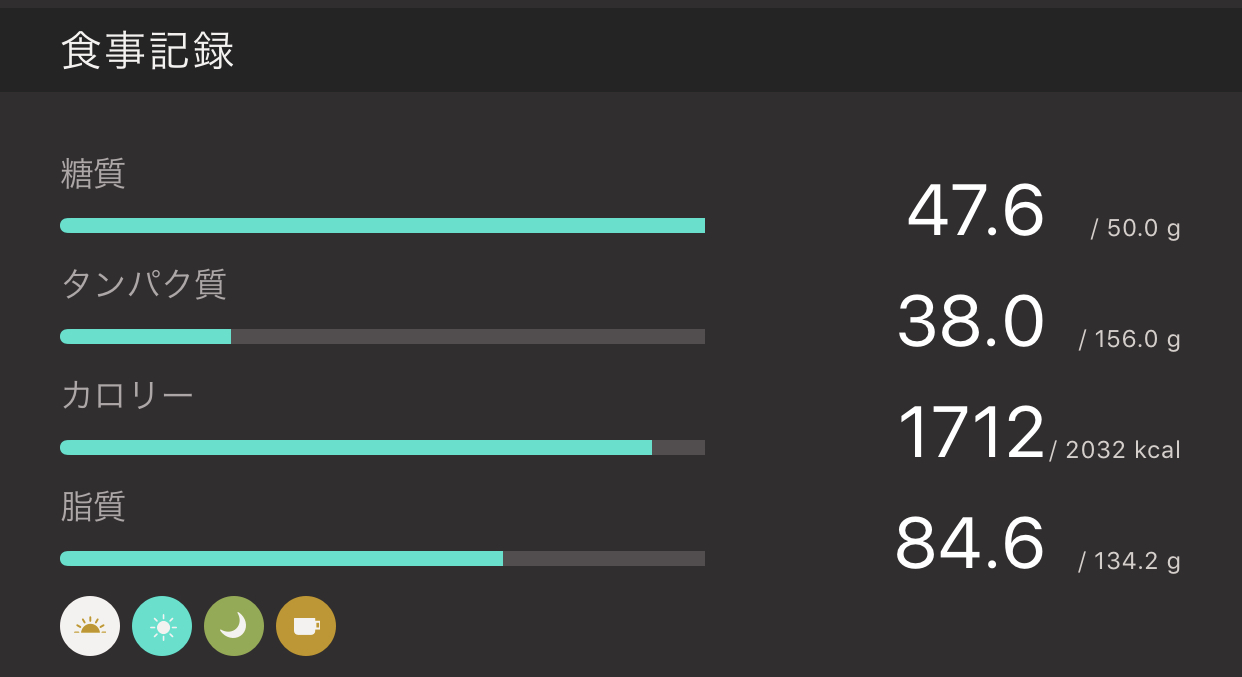Tap the 47.6 carbohydrate value
This screenshot has height=677, width=1242.
point(975,211)
